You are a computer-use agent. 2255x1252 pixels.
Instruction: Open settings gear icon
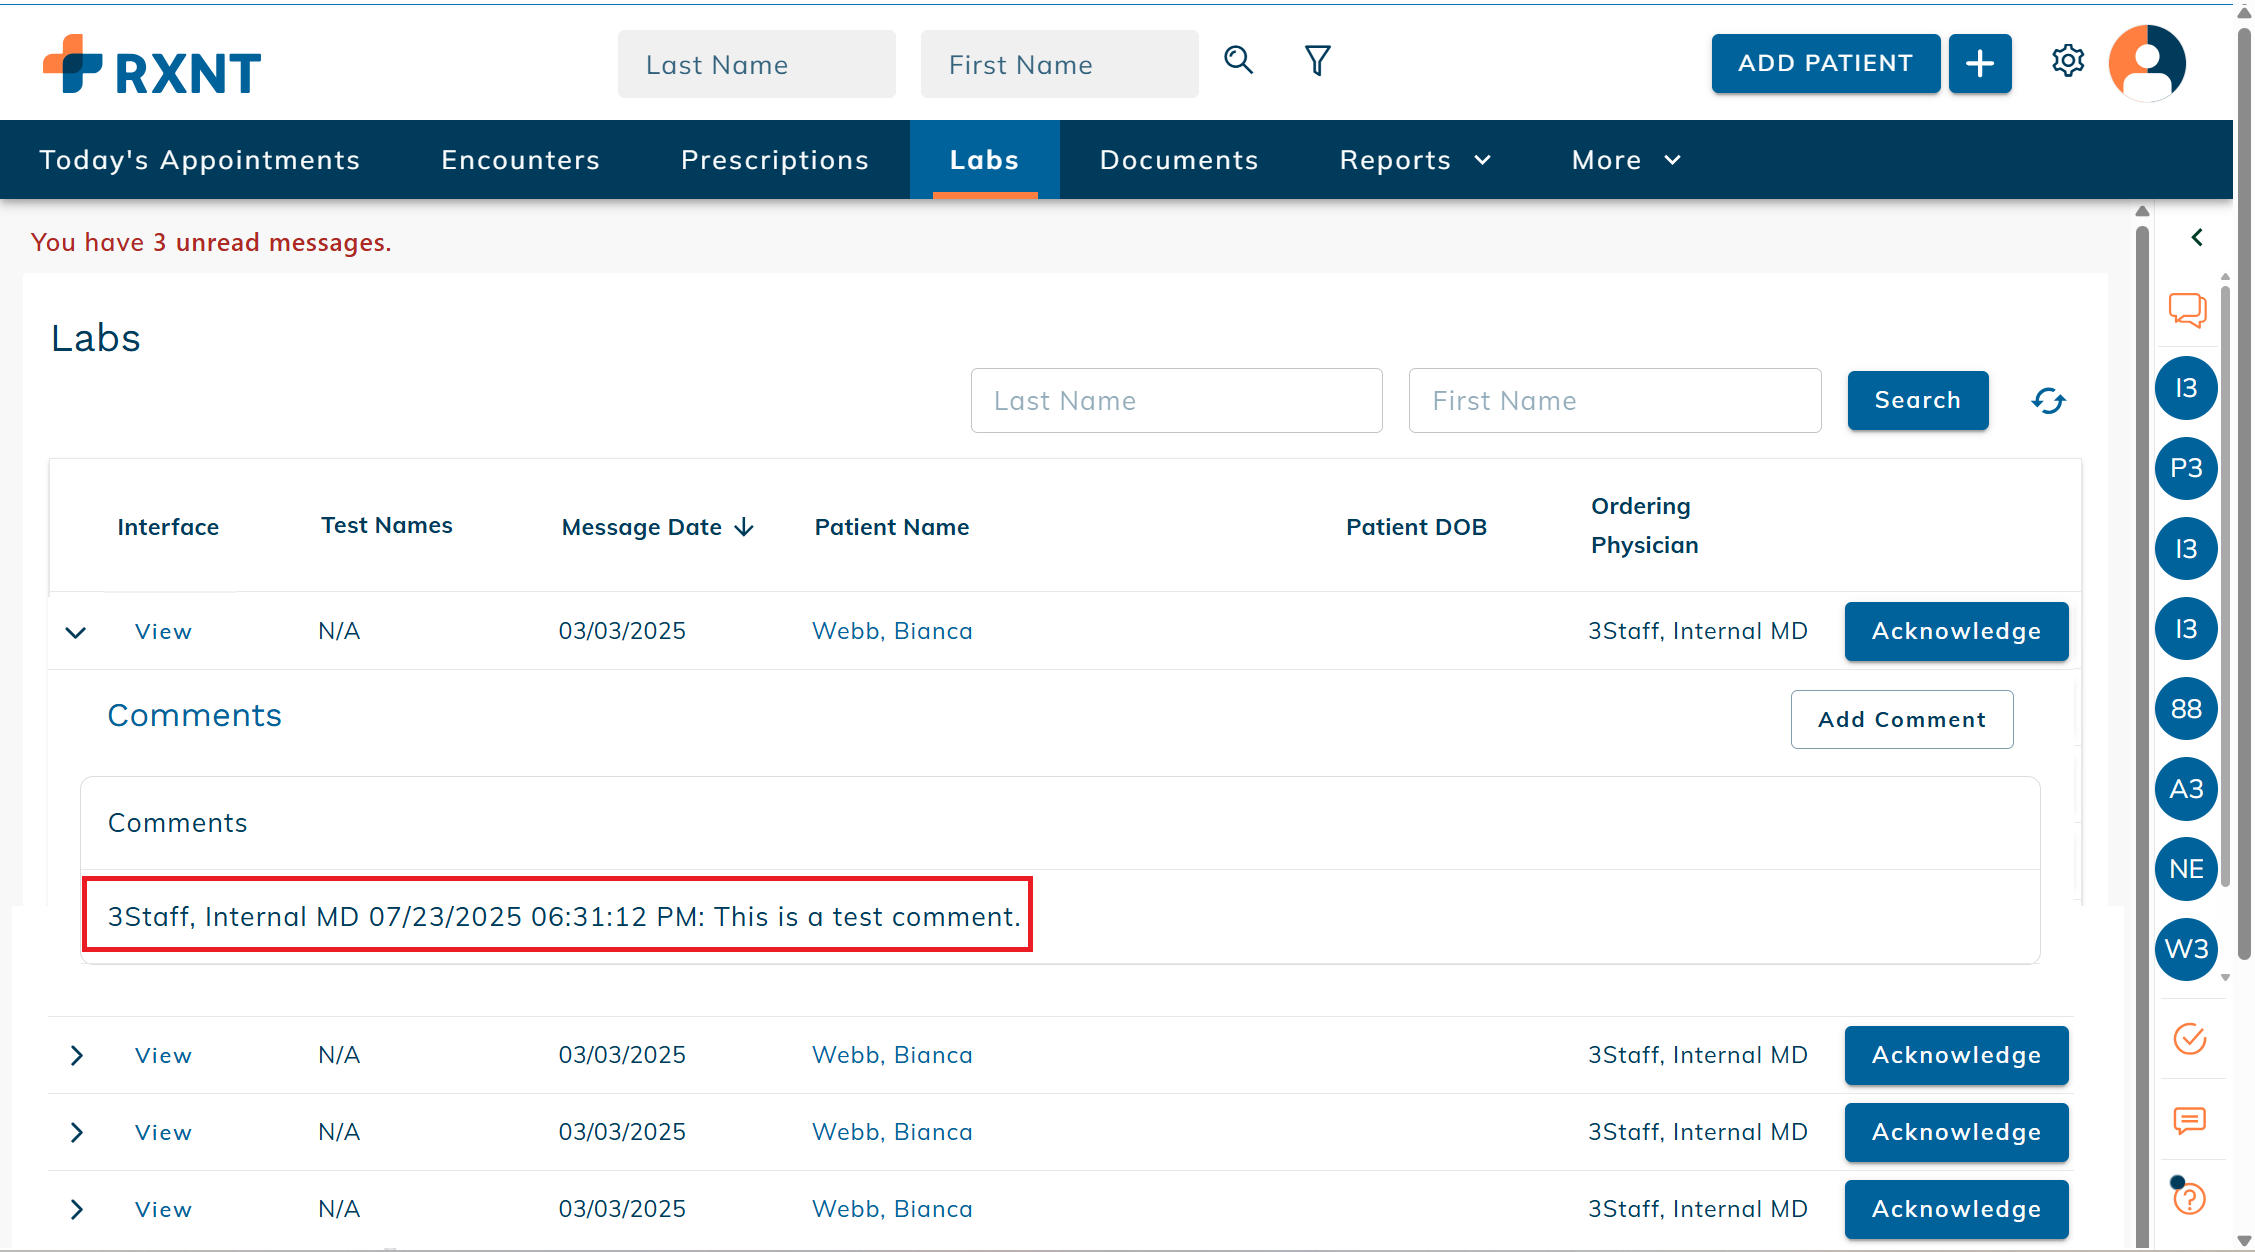(x=2067, y=61)
